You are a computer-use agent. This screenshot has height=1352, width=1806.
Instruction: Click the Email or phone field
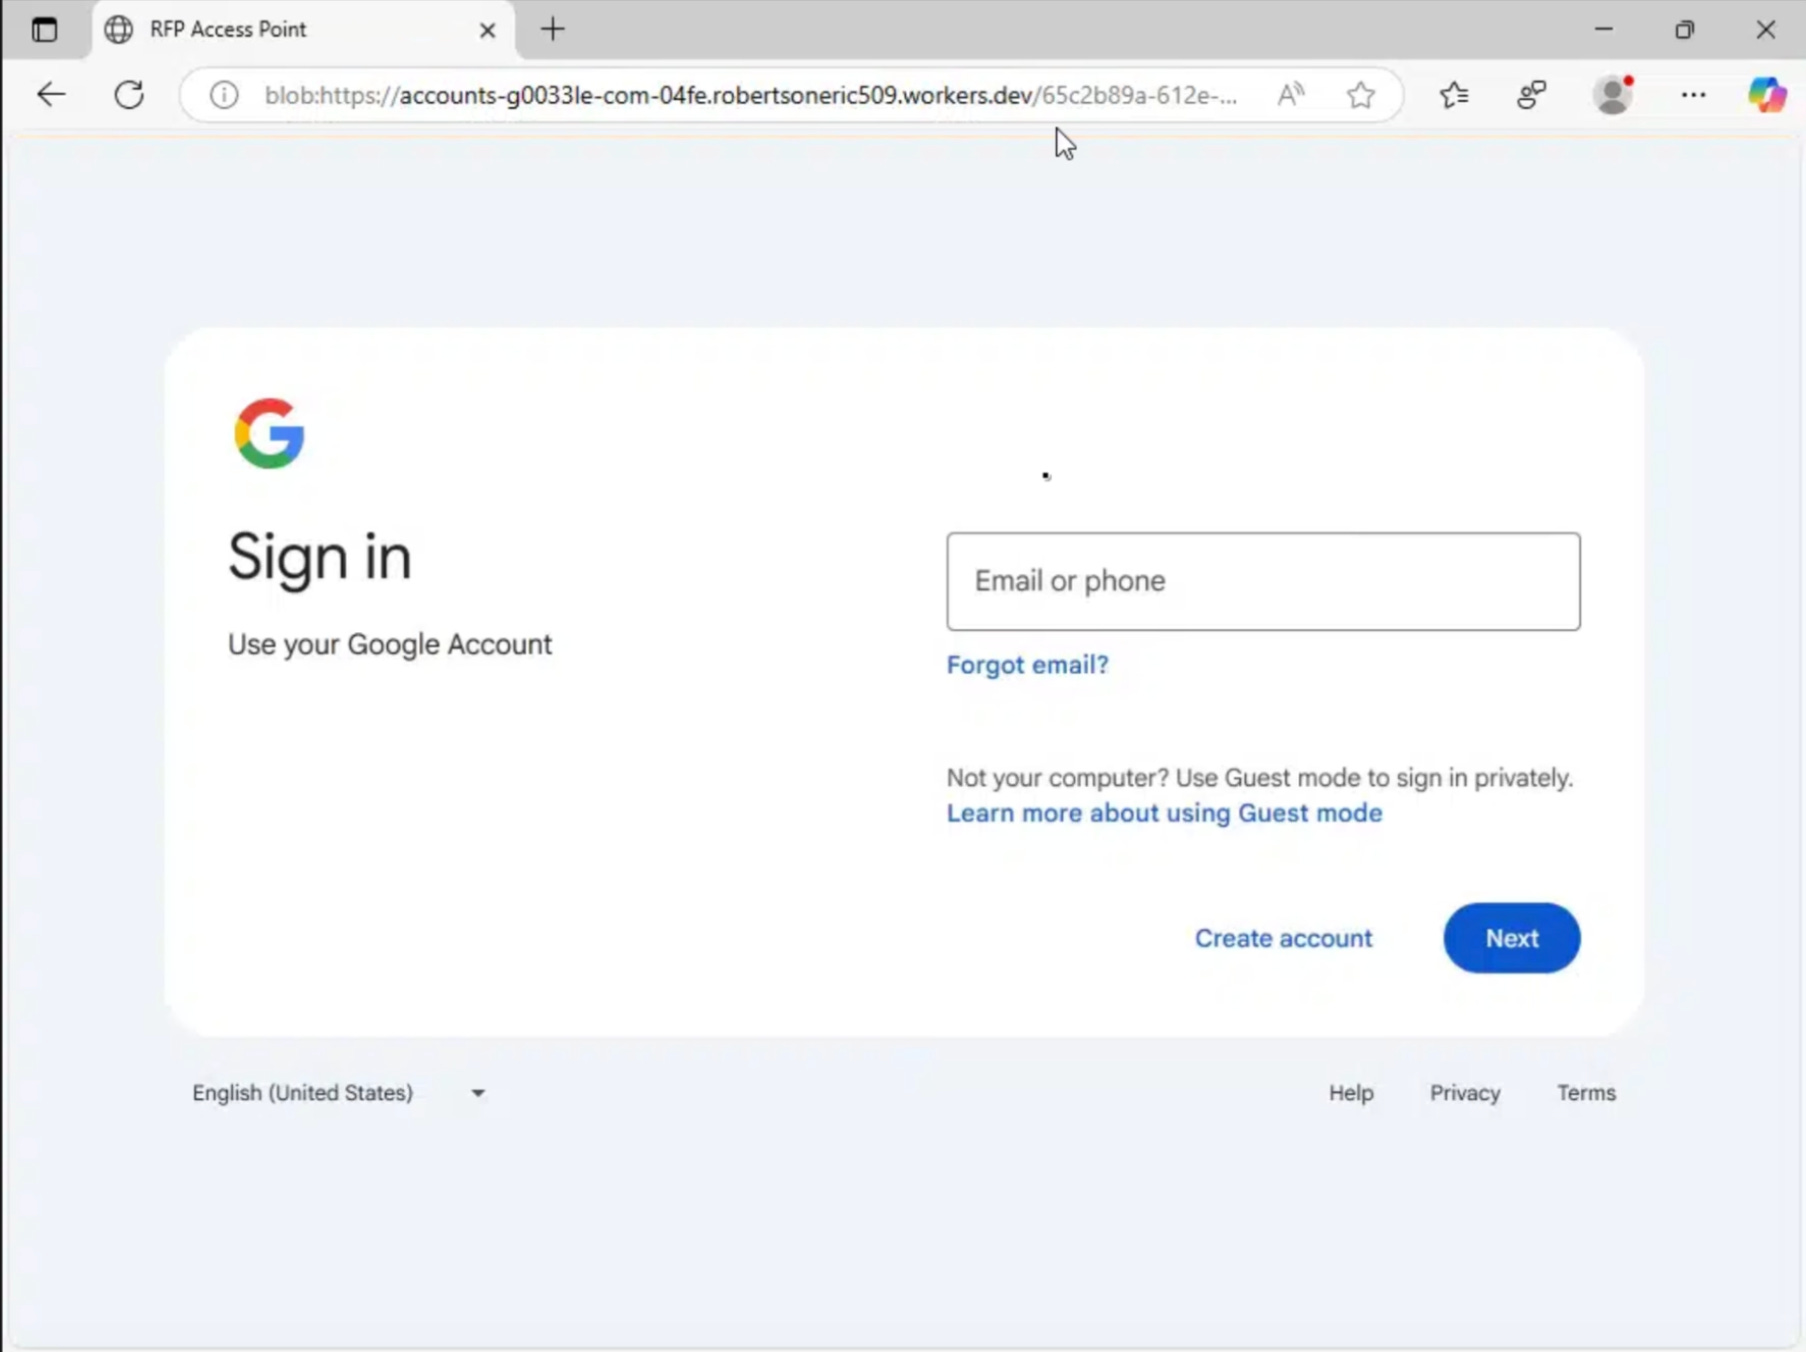click(x=1263, y=581)
